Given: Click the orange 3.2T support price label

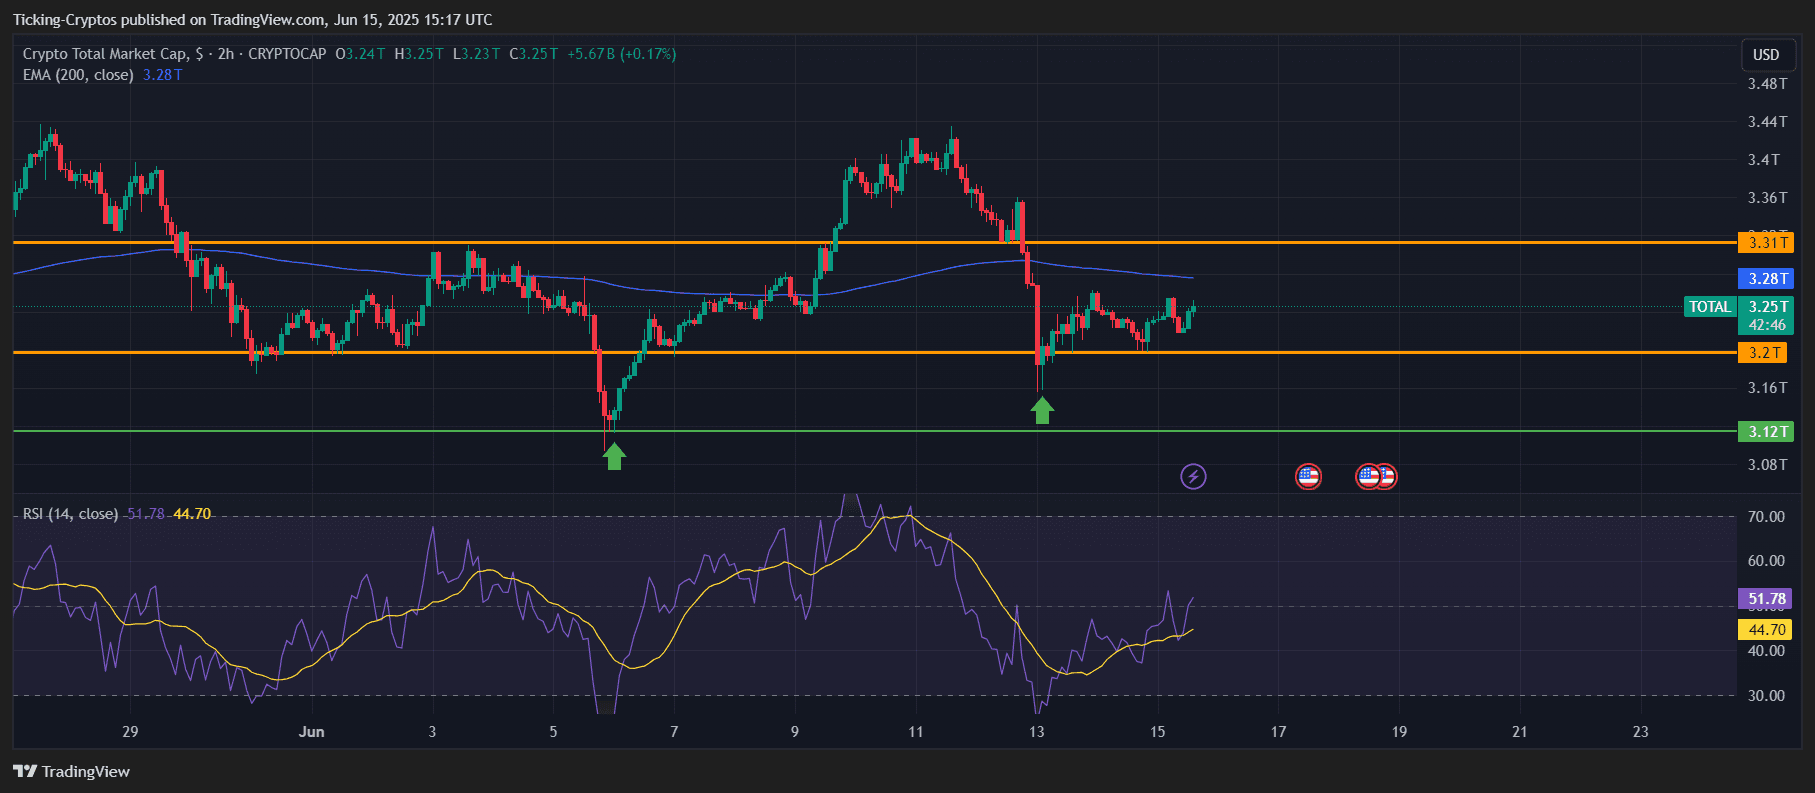Looking at the screenshot, I should pos(1765,352).
